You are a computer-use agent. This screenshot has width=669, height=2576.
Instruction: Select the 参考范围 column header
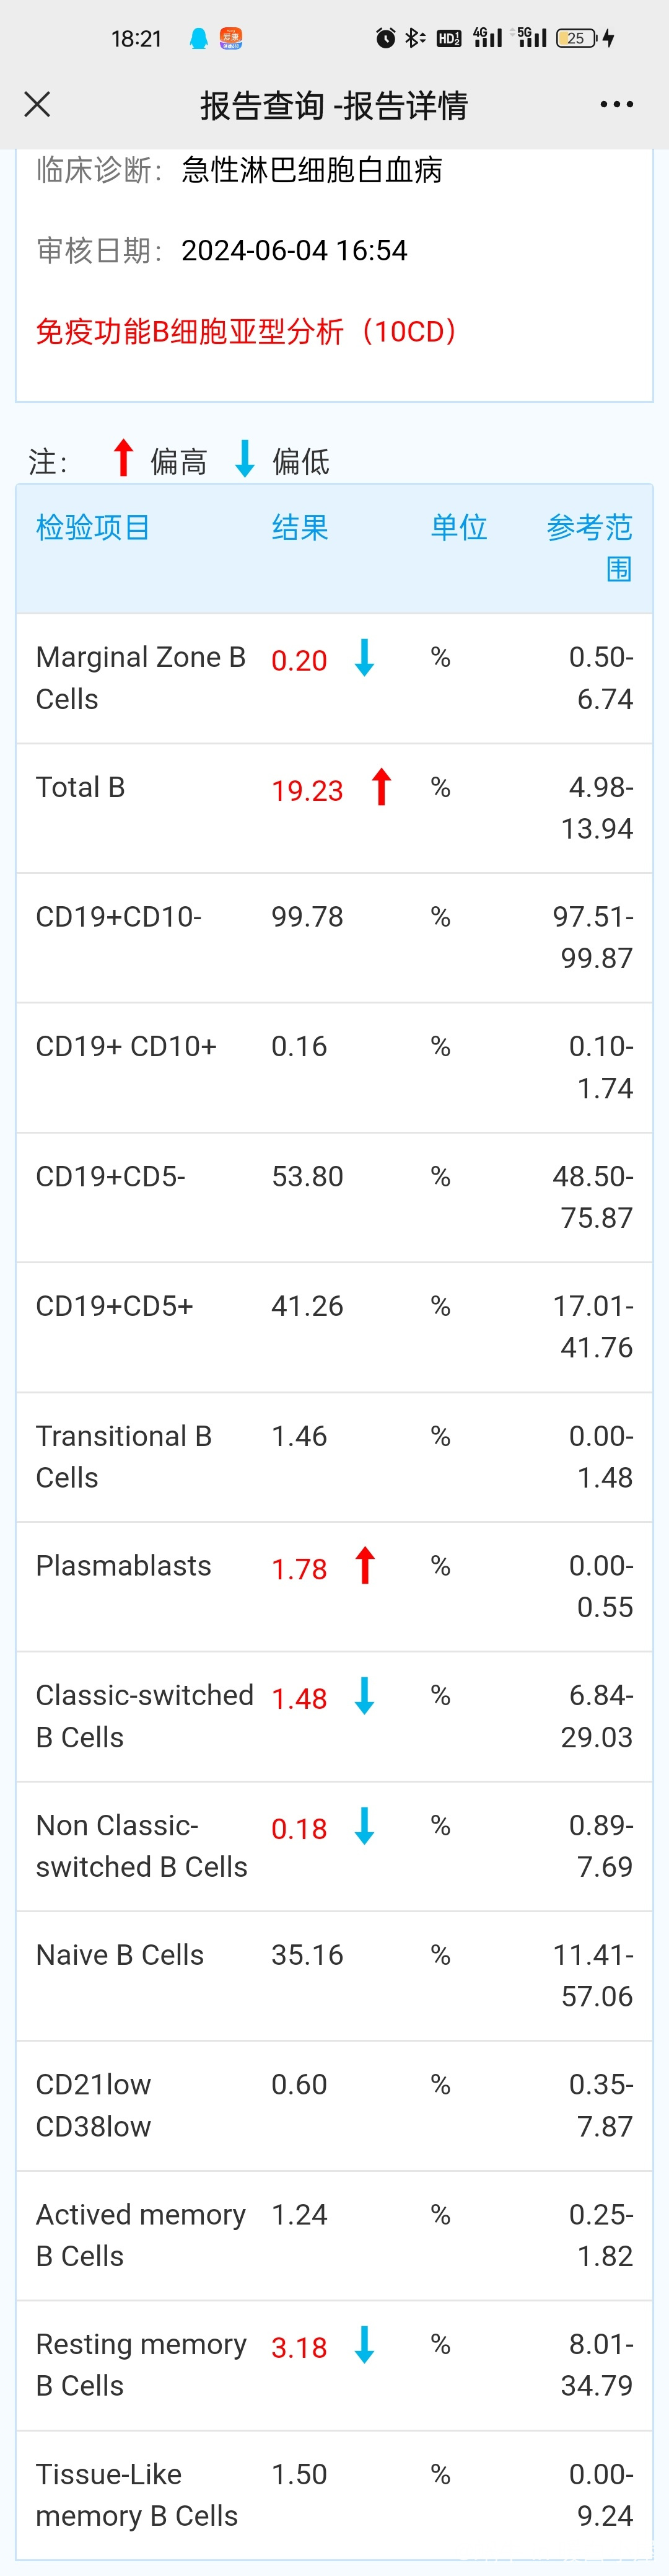point(590,548)
